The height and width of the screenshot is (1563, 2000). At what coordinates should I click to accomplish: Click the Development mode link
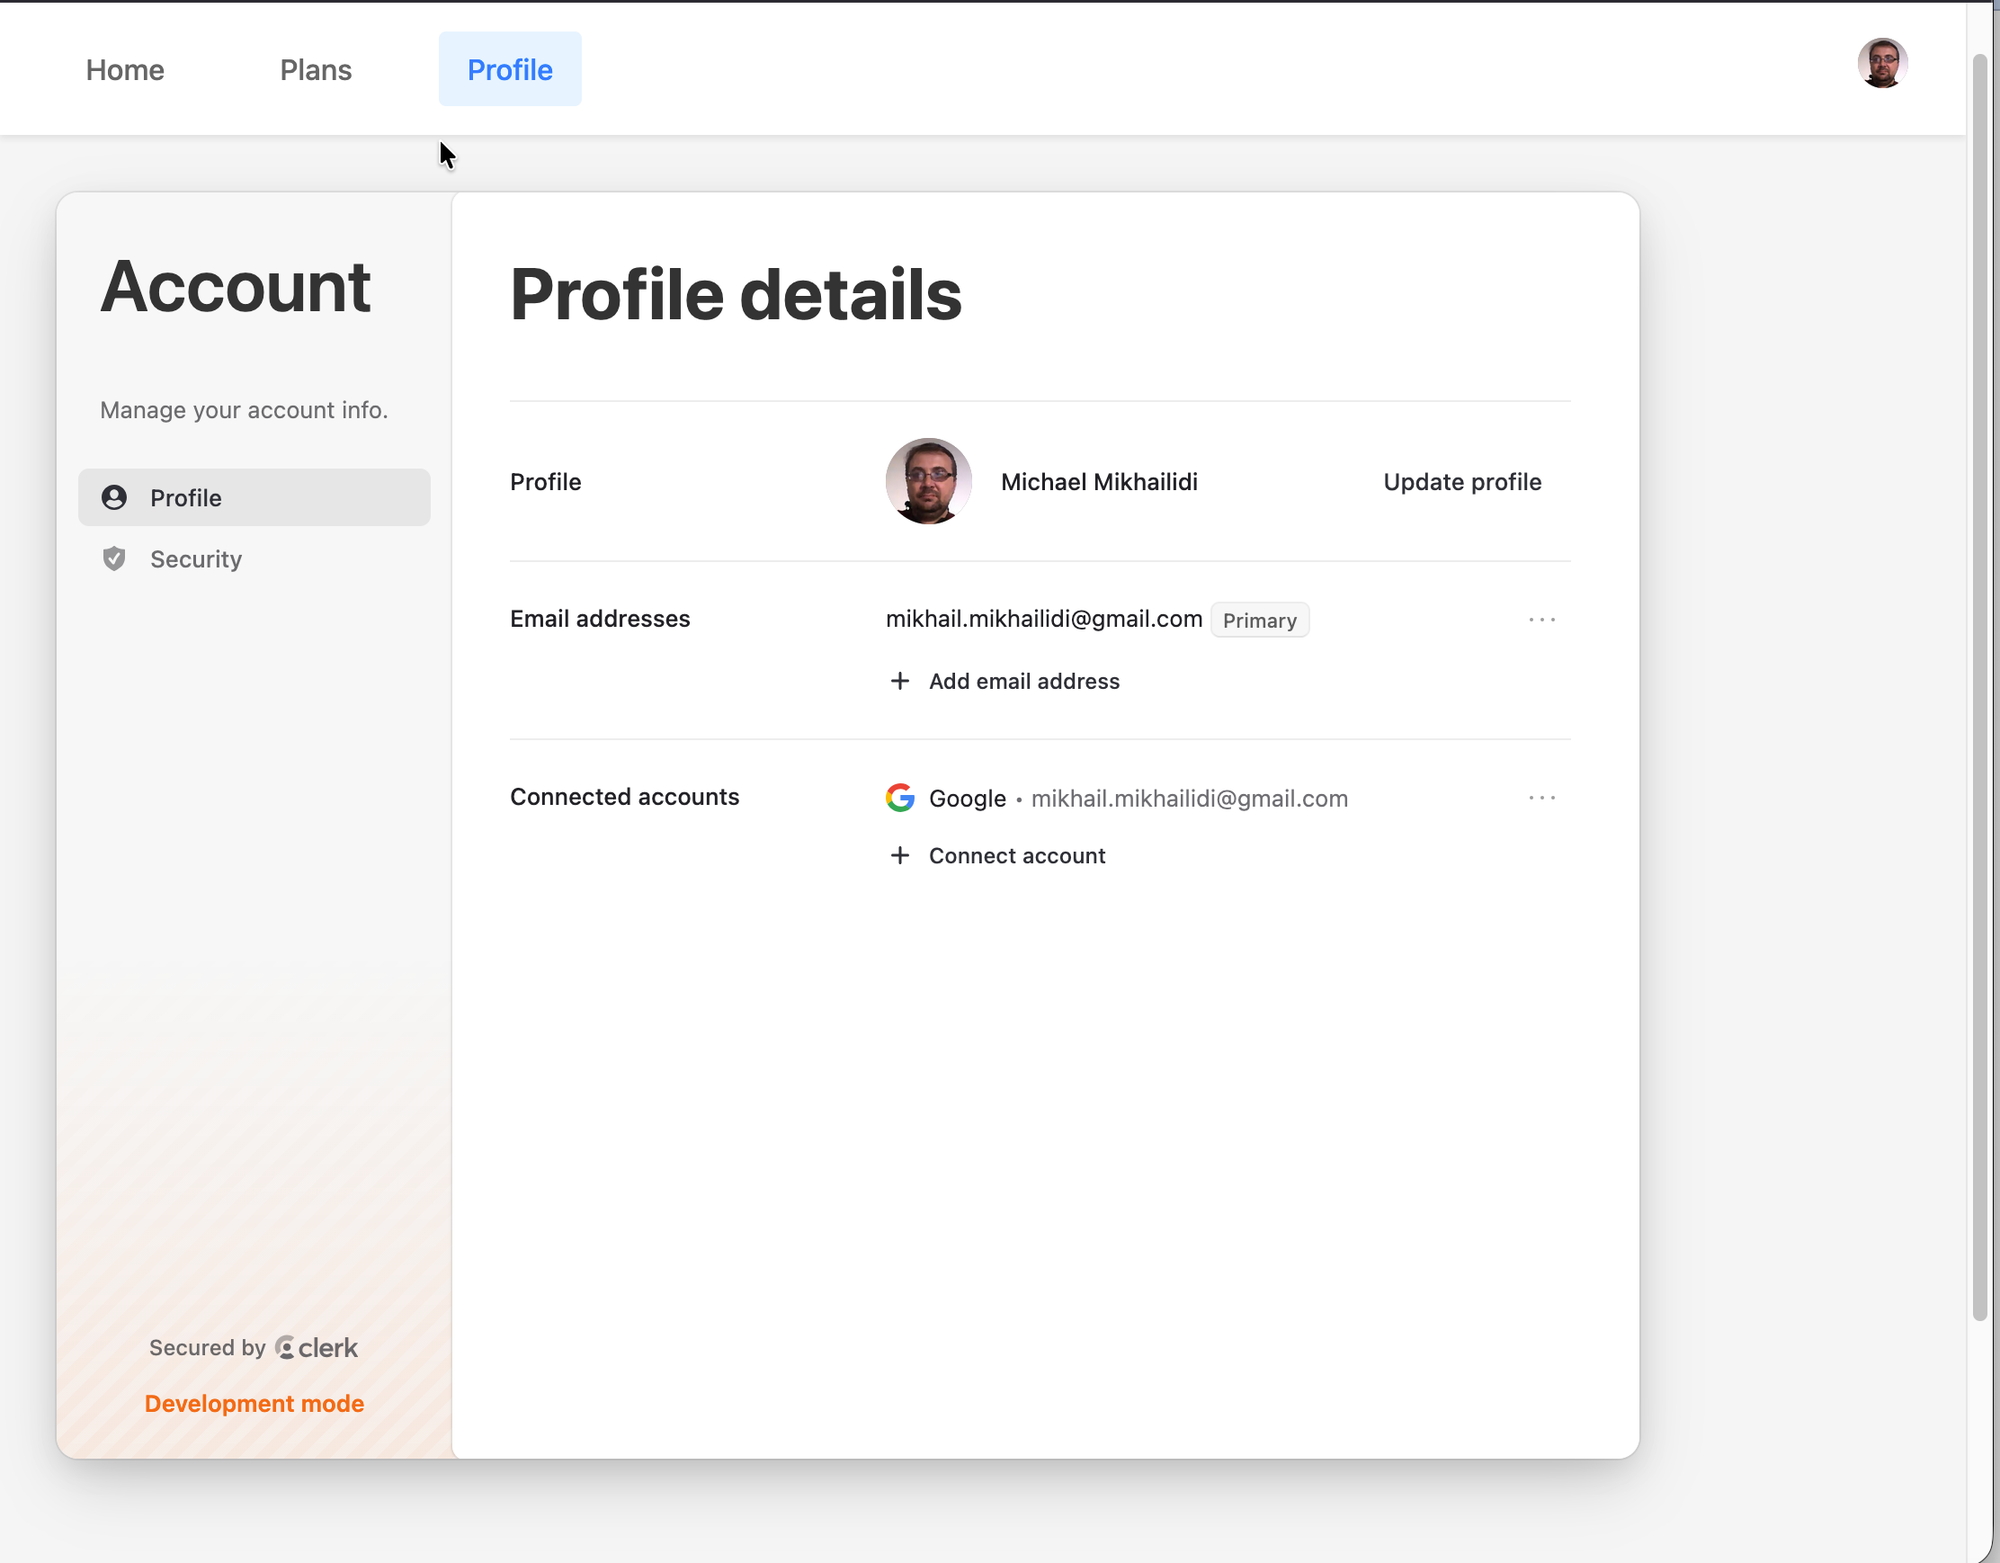click(254, 1404)
